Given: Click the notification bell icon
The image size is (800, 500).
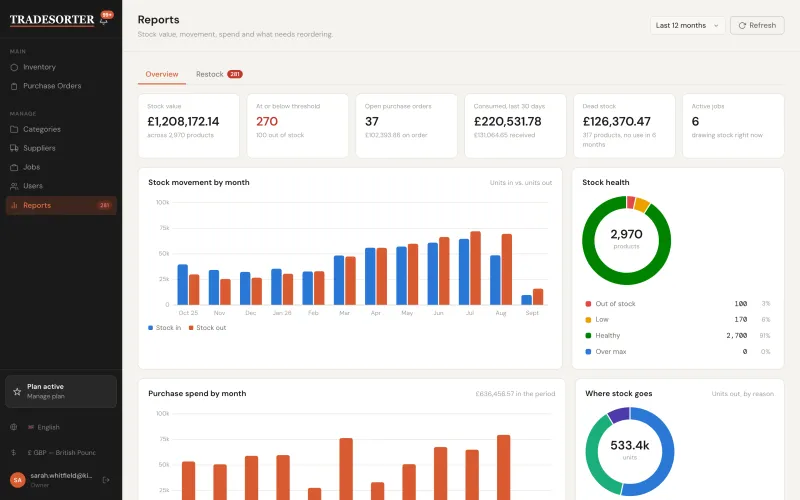Looking at the screenshot, I should (104, 21).
